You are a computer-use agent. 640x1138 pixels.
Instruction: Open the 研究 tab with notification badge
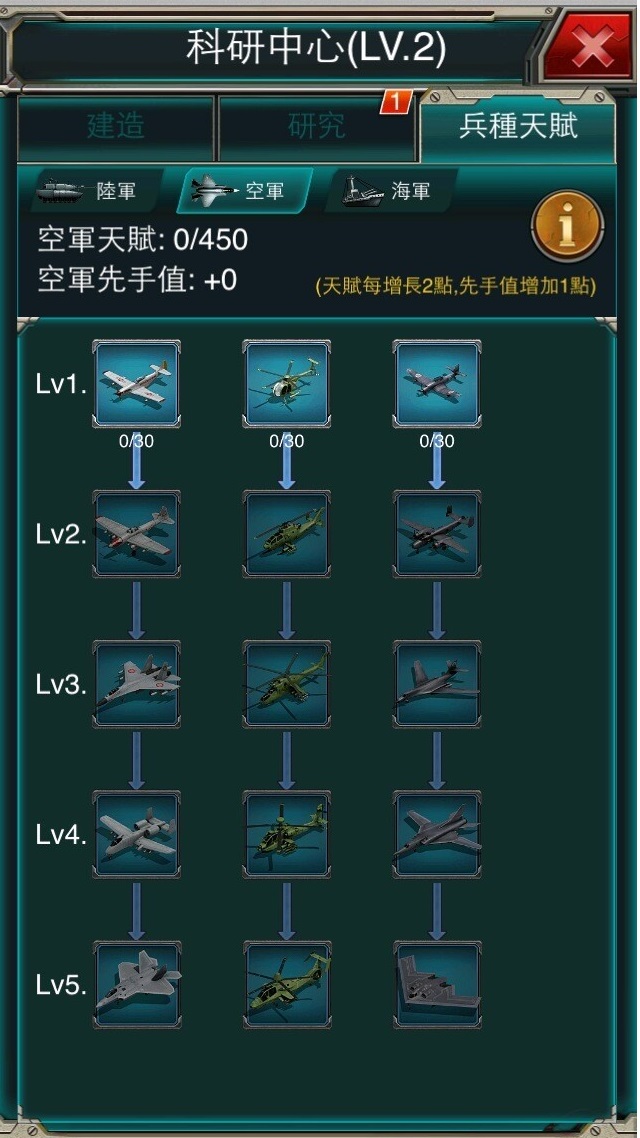pyautogui.click(x=316, y=127)
